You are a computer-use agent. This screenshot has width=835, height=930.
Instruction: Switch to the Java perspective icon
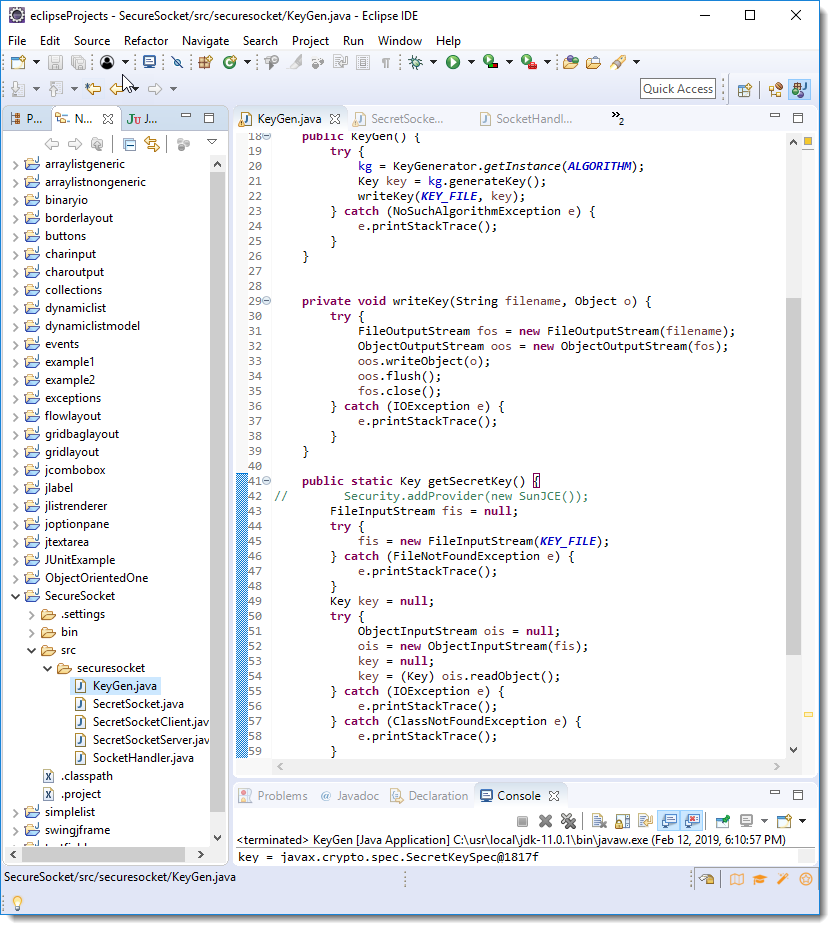(x=799, y=90)
